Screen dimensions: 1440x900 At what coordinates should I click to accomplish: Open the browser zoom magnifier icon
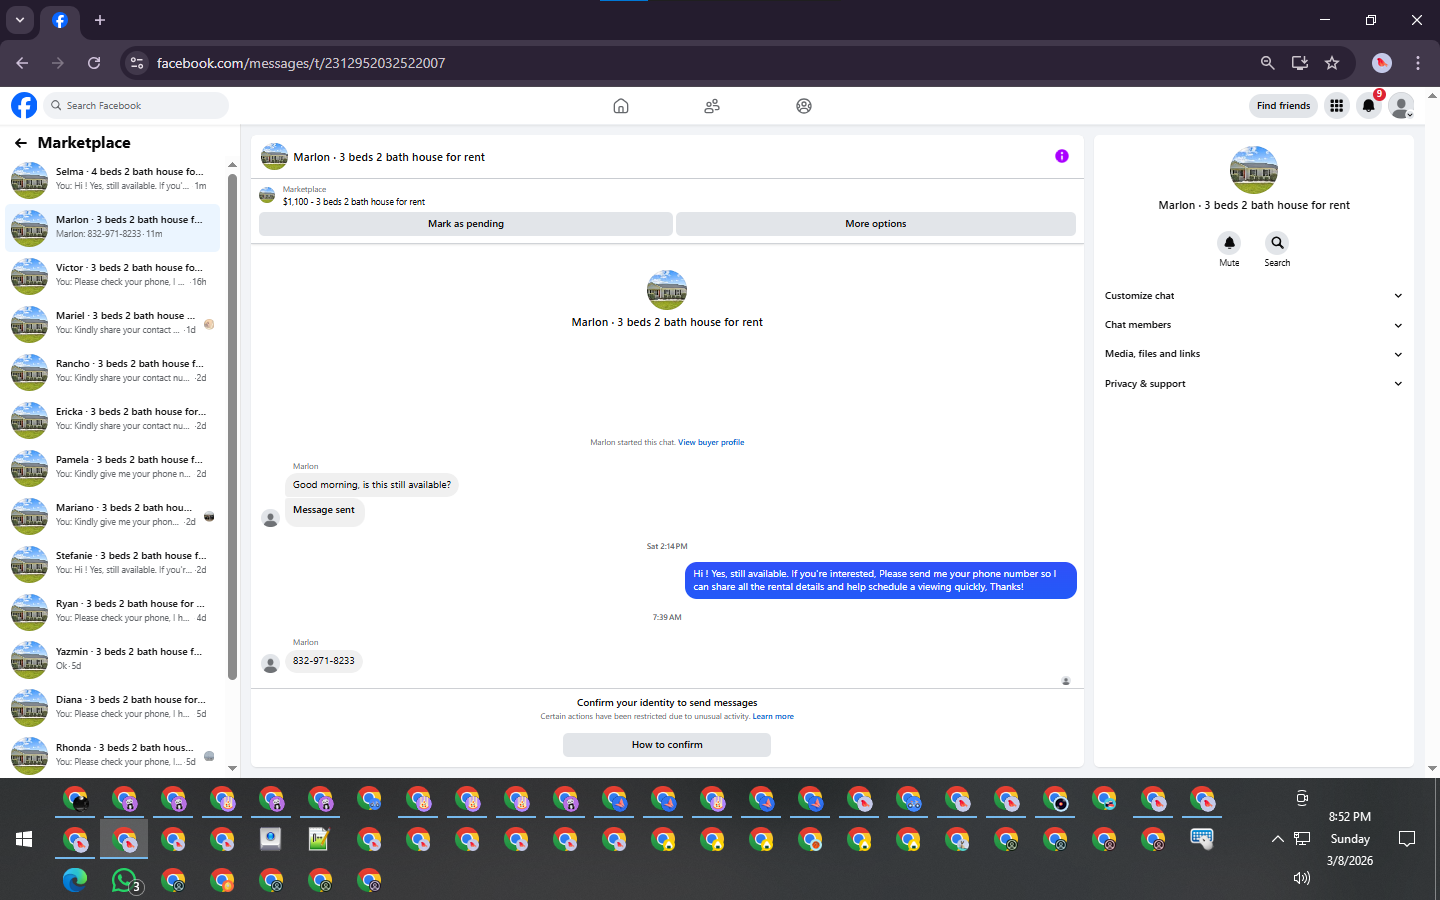click(1267, 63)
